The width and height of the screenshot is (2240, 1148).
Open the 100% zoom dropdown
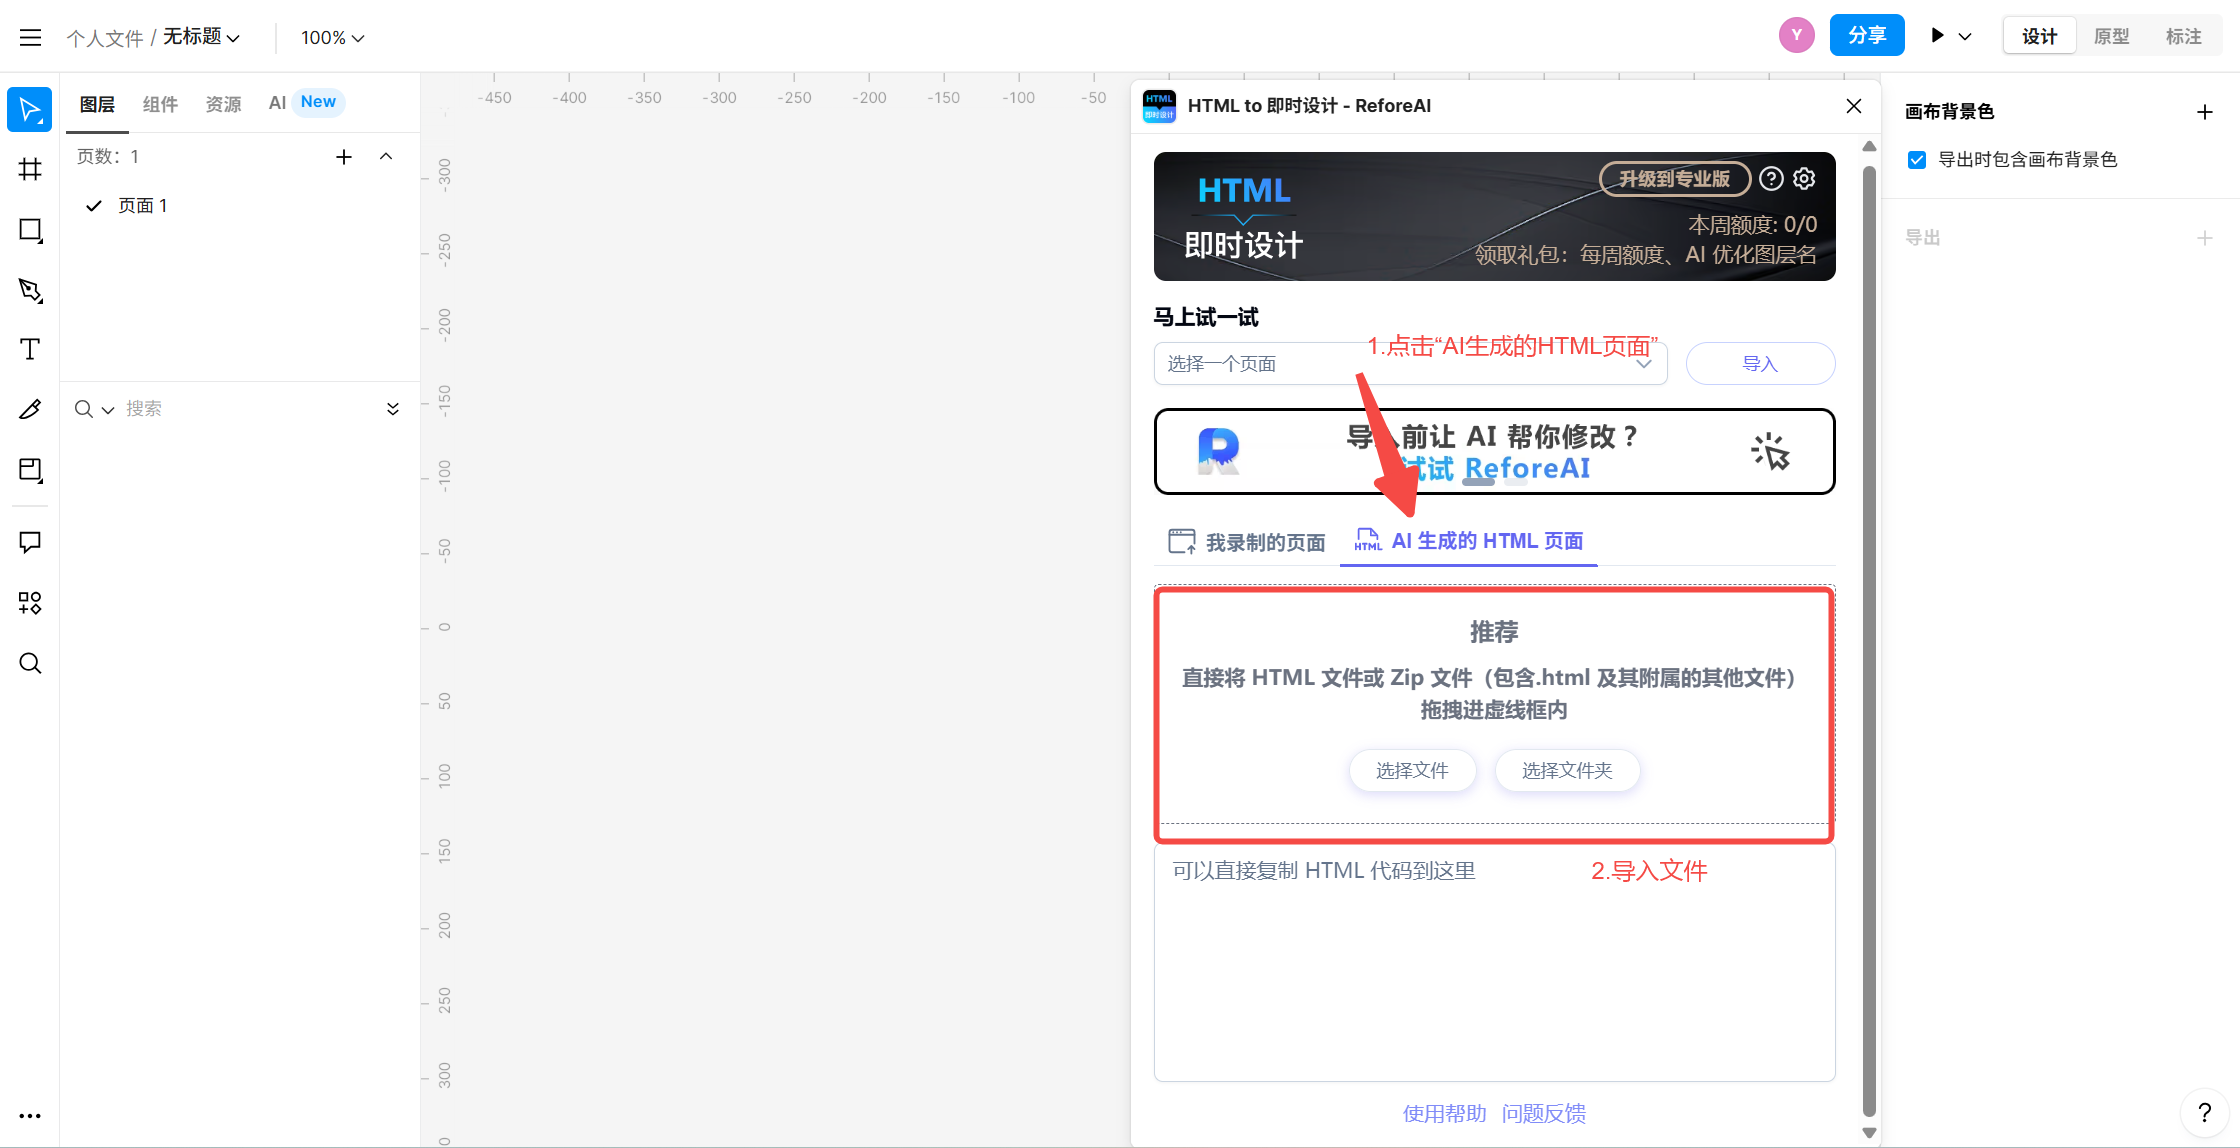pyautogui.click(x=332, y=37)
